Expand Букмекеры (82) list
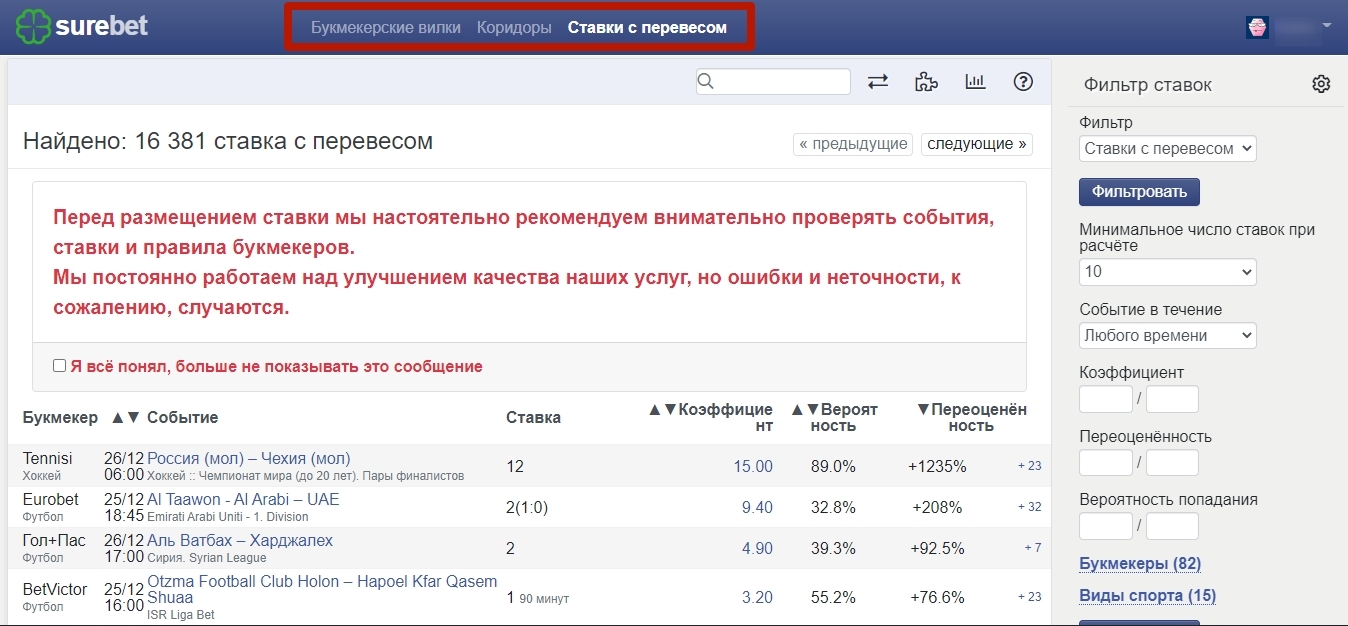 (1140, 564)
